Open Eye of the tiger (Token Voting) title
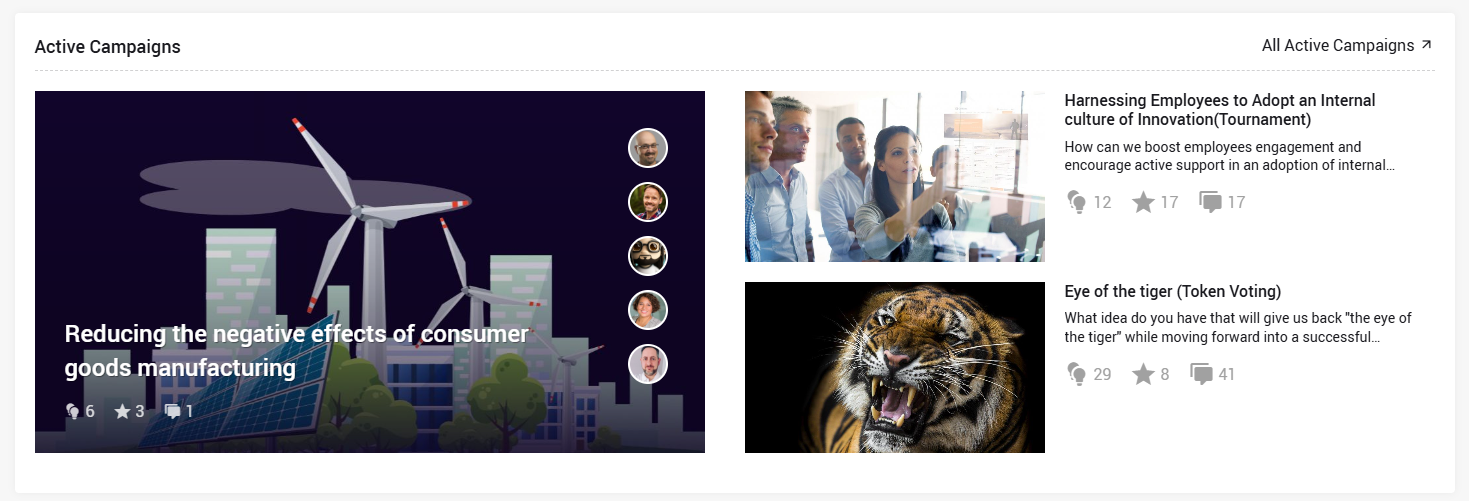This screenshot has width=1469, height=501. pyautogui.click(x=1173, y=291)
